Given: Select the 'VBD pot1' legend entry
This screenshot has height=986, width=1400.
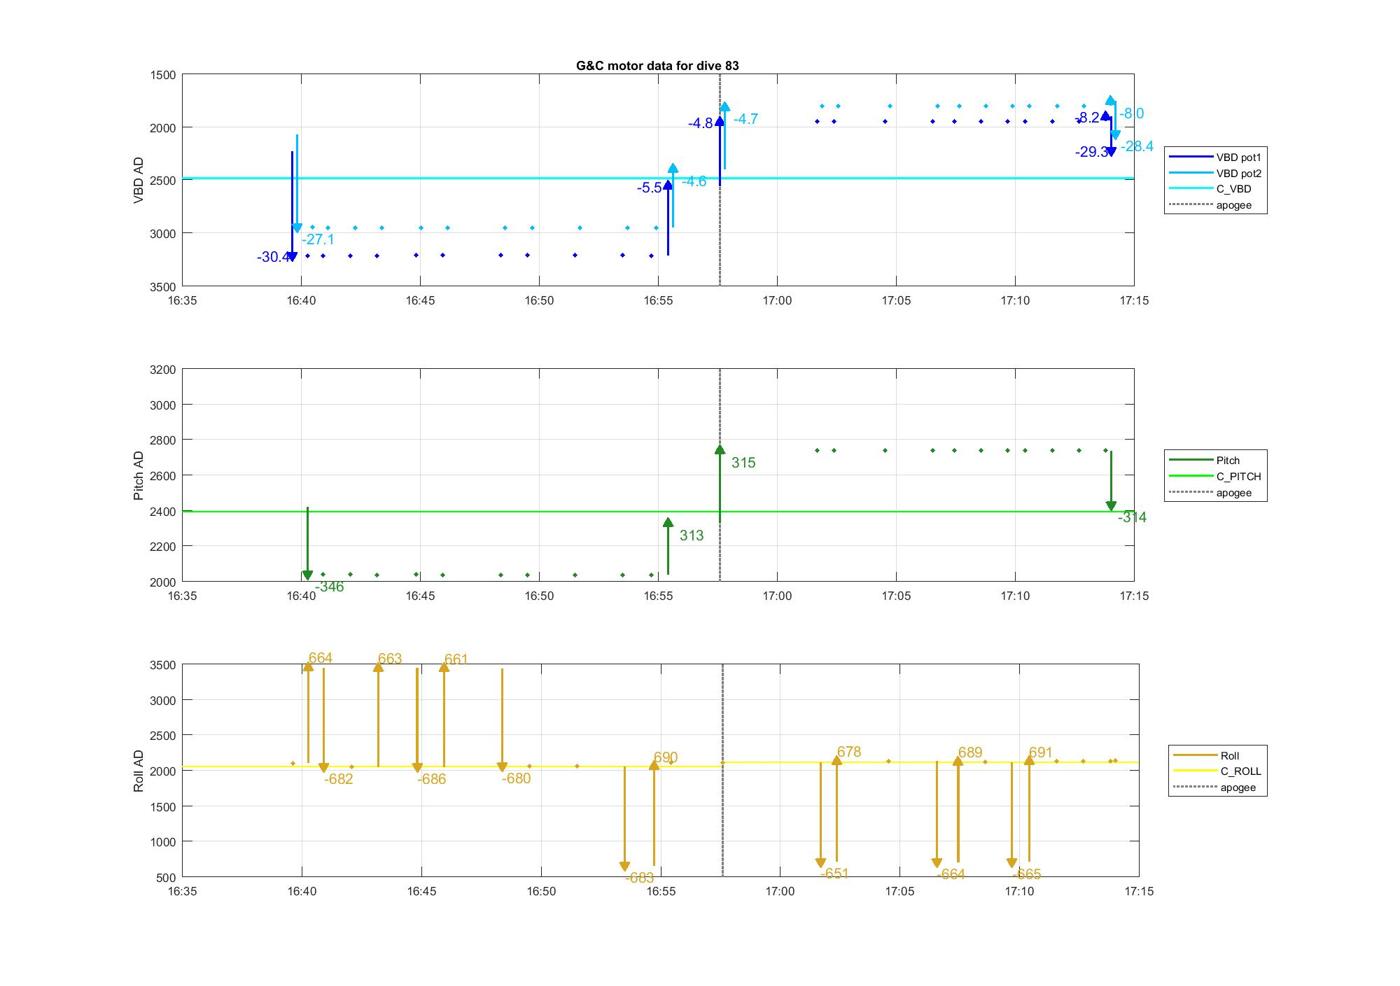Looking at the screenshot, I should point(1215,157).
